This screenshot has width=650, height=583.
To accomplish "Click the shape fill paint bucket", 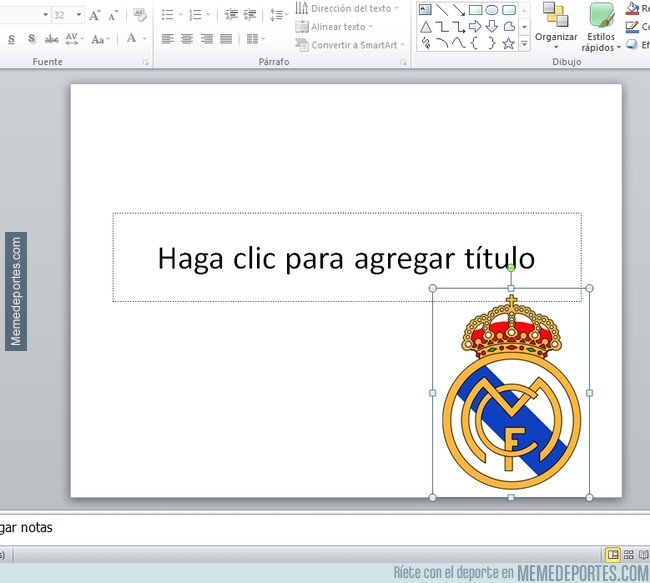I will click(632, 9).
